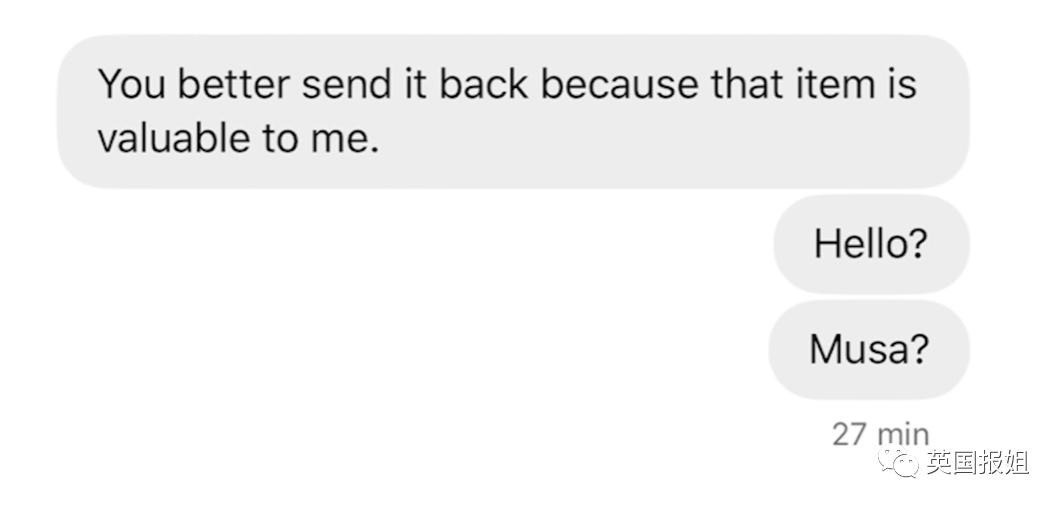This screenshot has width=1064, height=509.
Task: Select the 'You better send it back' message bubble
Action: 513,111
